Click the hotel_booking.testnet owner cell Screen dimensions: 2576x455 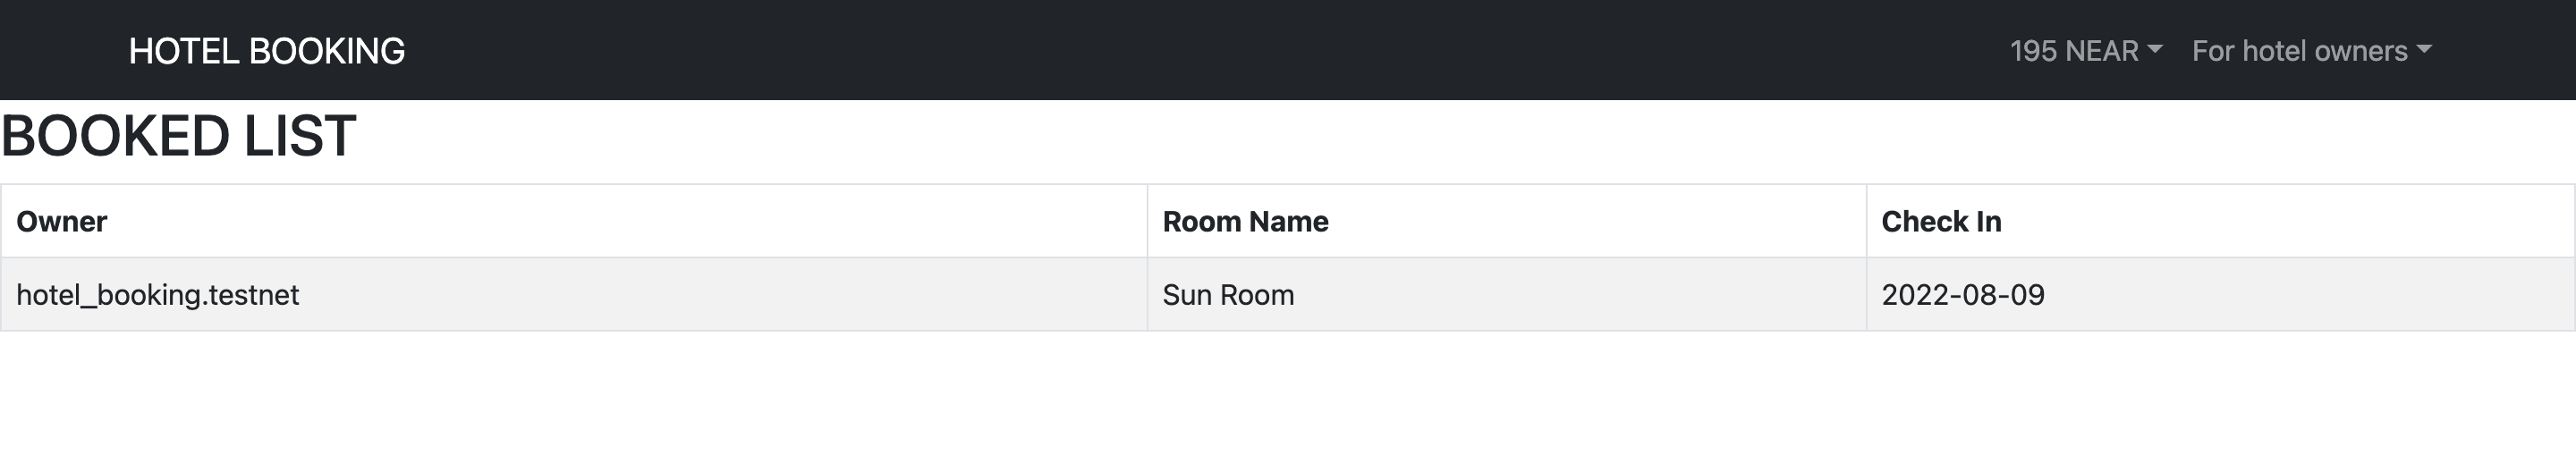(574, 294)
